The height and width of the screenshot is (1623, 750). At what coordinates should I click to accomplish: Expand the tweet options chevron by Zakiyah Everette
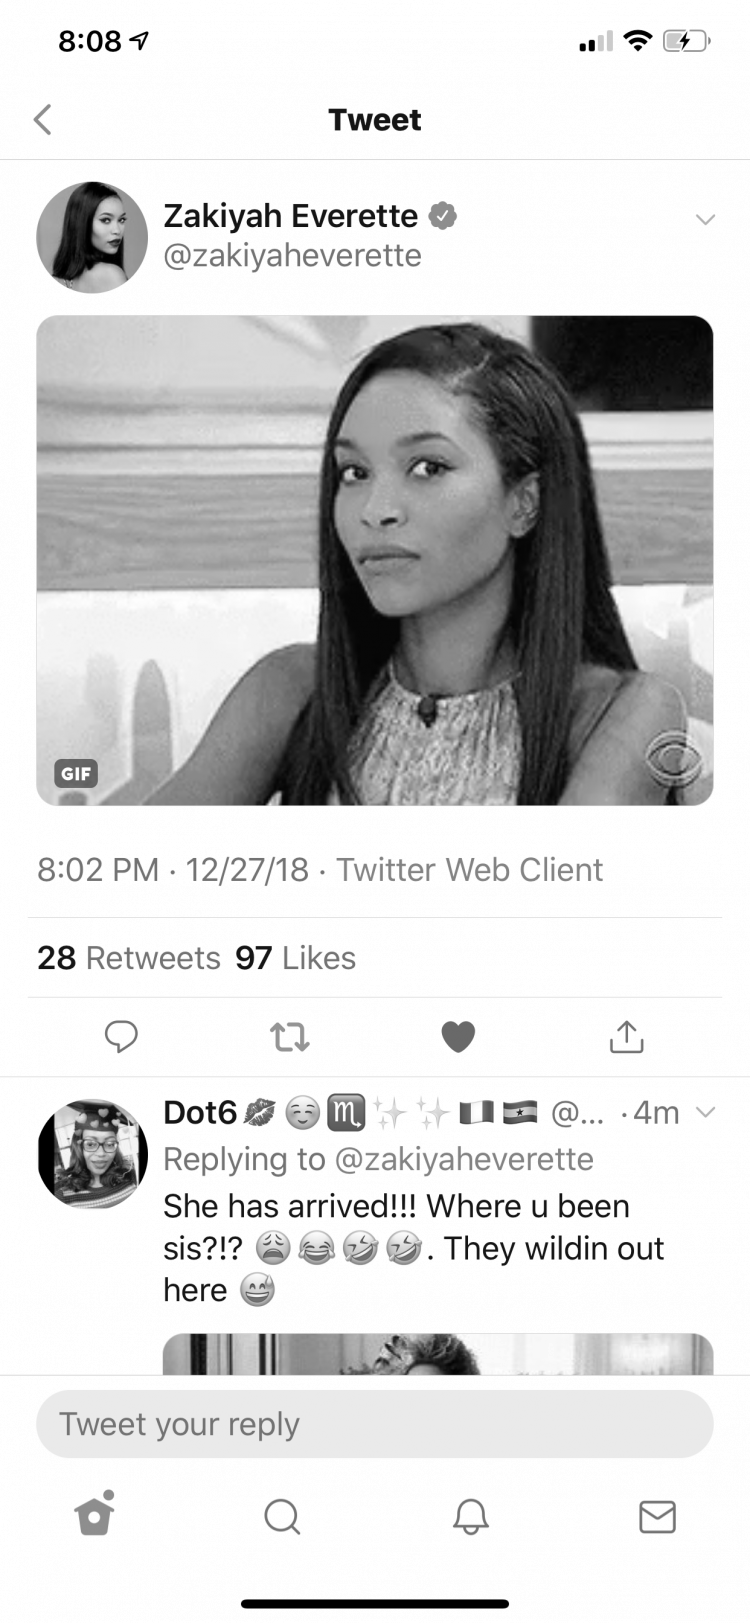click(x=705, y=219)
